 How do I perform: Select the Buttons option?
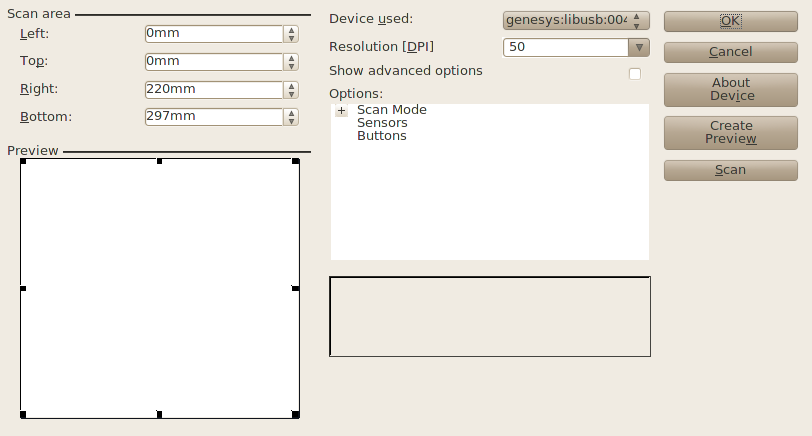pyautogui.click(x=382, y=136)
